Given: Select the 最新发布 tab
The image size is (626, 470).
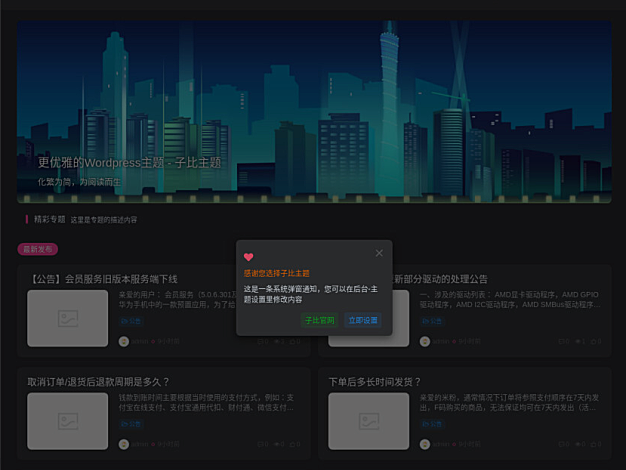Looking at the screenshot, I should coord(38,249).
